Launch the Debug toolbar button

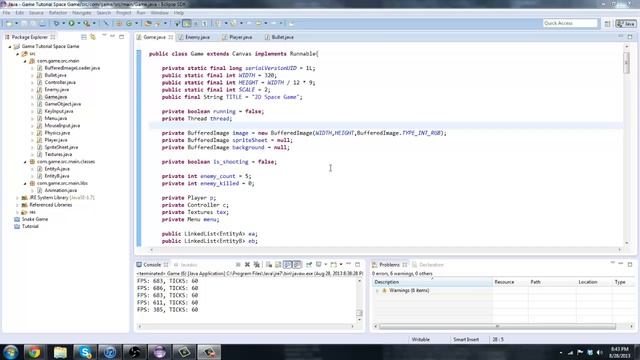click(56, 24)
